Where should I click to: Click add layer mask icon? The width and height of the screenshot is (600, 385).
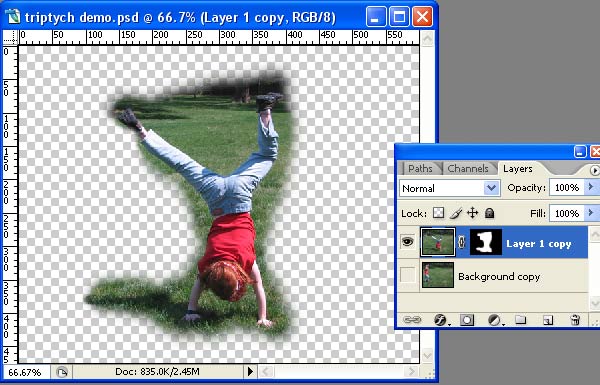coord(467,320)
